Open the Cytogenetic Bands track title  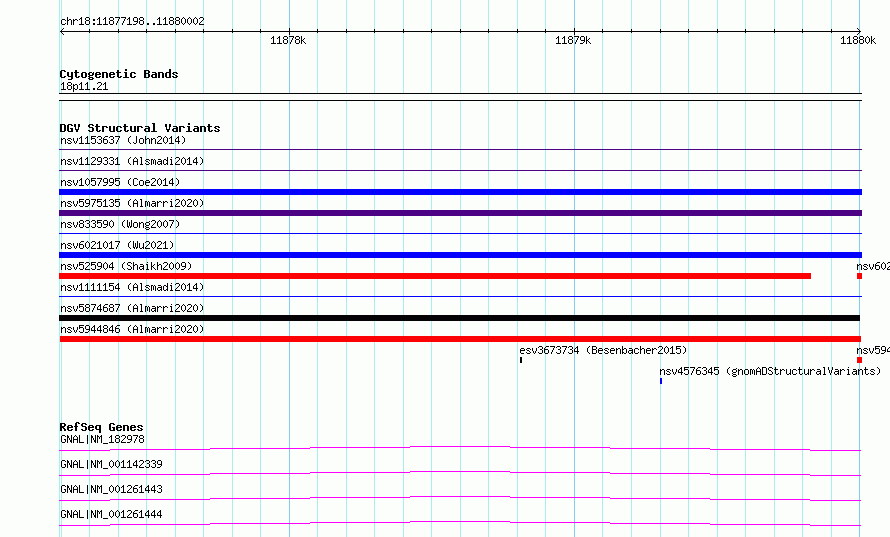(x=119, y=74)
